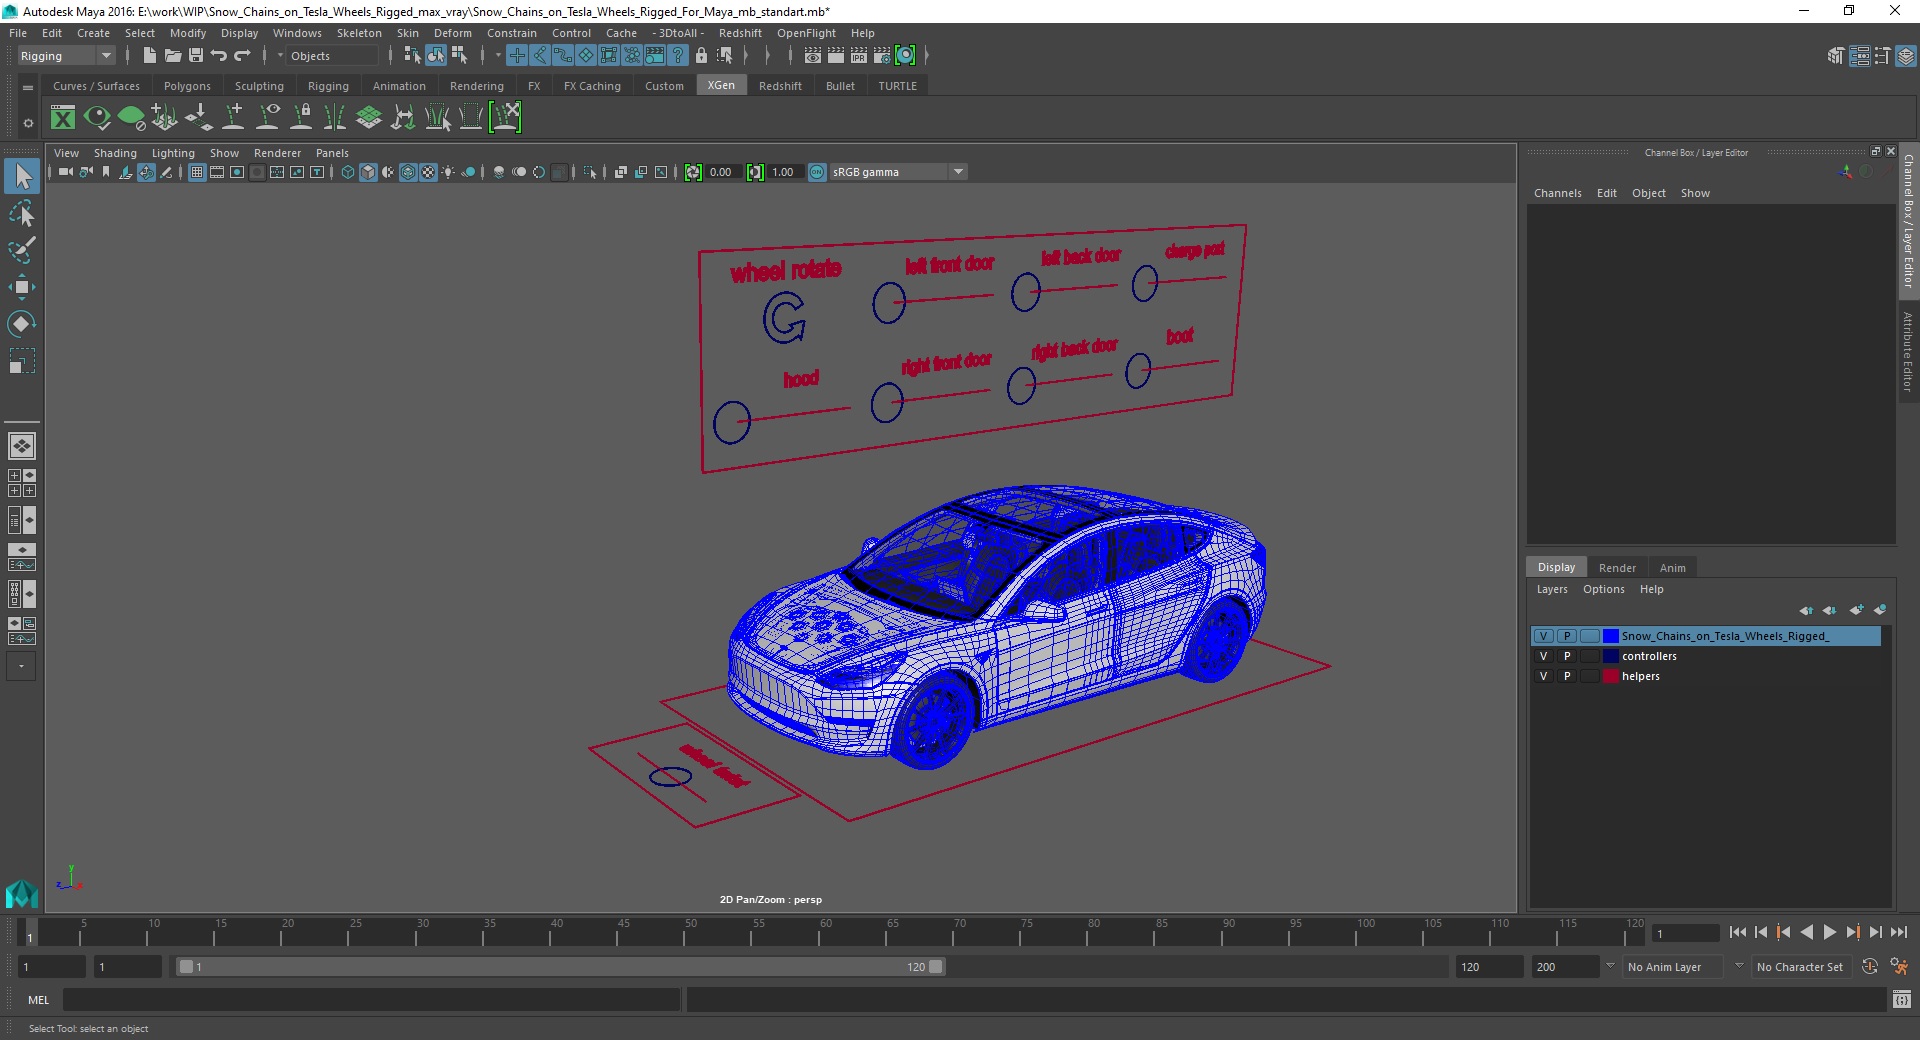Screen dimensions: 1920x1040
Task: Toggle visibility V of controllers layer
Action: (1544, 656)
